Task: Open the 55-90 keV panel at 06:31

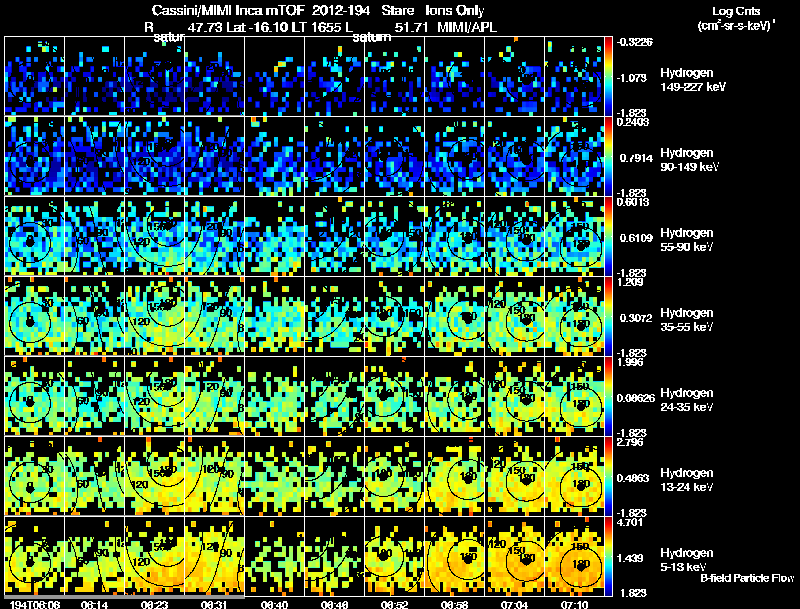Action: click(215, 236)
